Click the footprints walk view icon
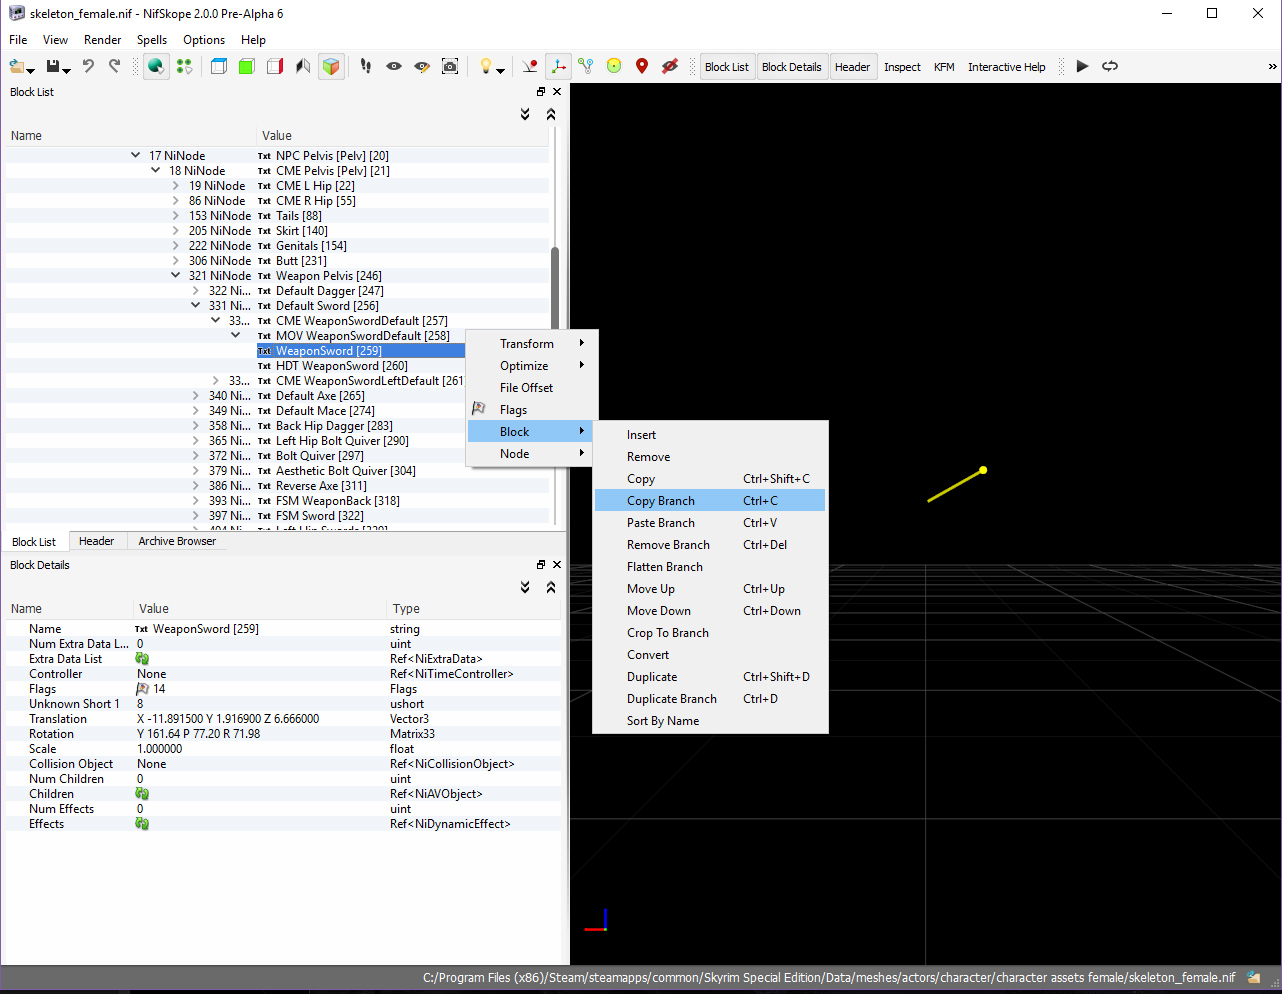This screenshot has height=994, width=1282. [x=366, y=67]
